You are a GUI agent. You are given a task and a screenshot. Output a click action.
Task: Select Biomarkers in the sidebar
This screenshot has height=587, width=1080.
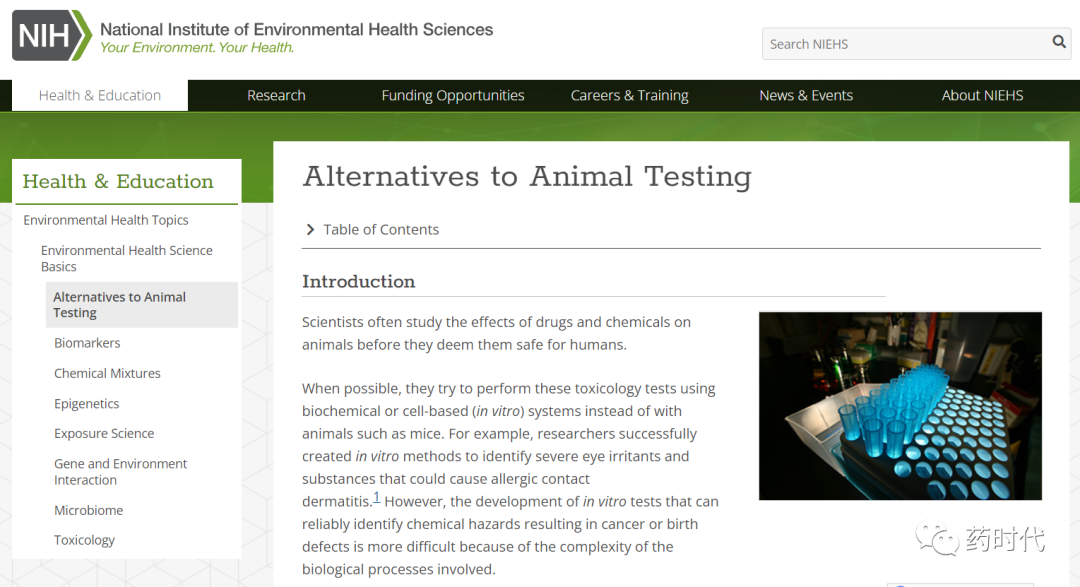click(87, 342)
